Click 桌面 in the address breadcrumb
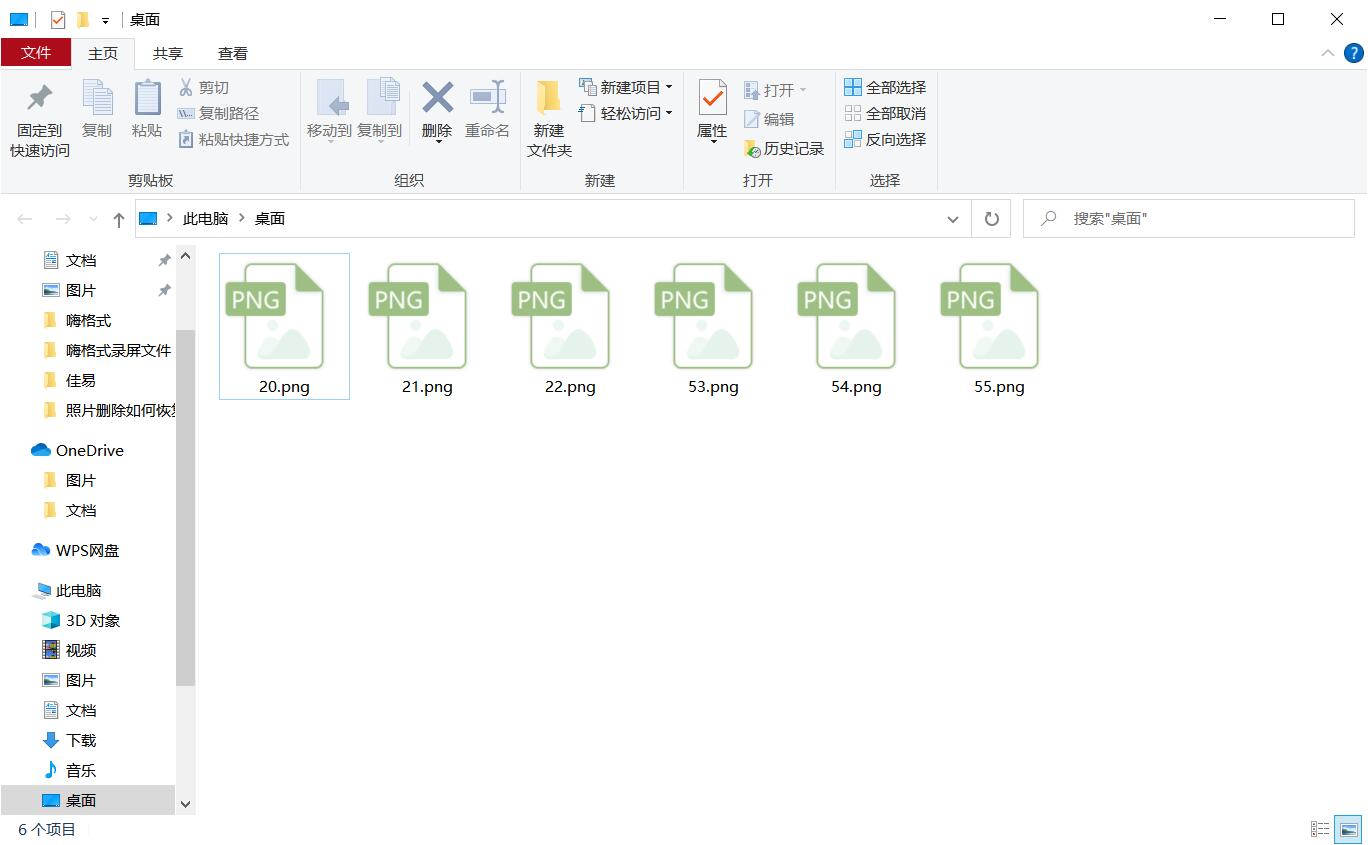 (270, 219)
